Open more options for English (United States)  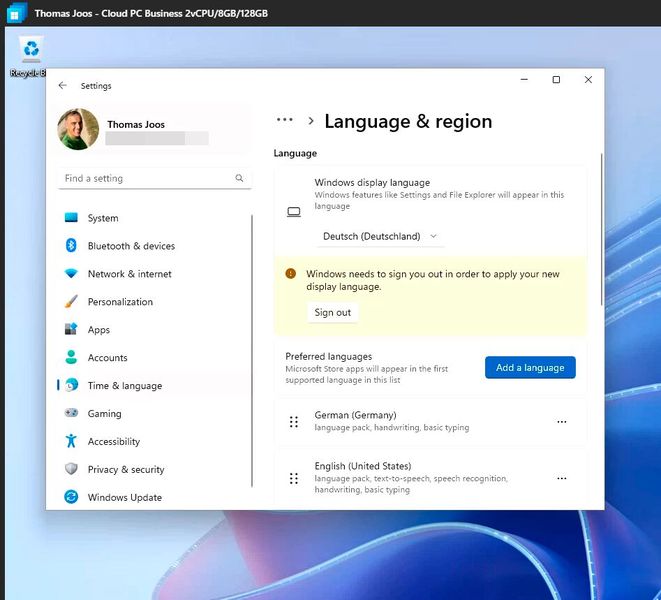click(x=562, y=479)
